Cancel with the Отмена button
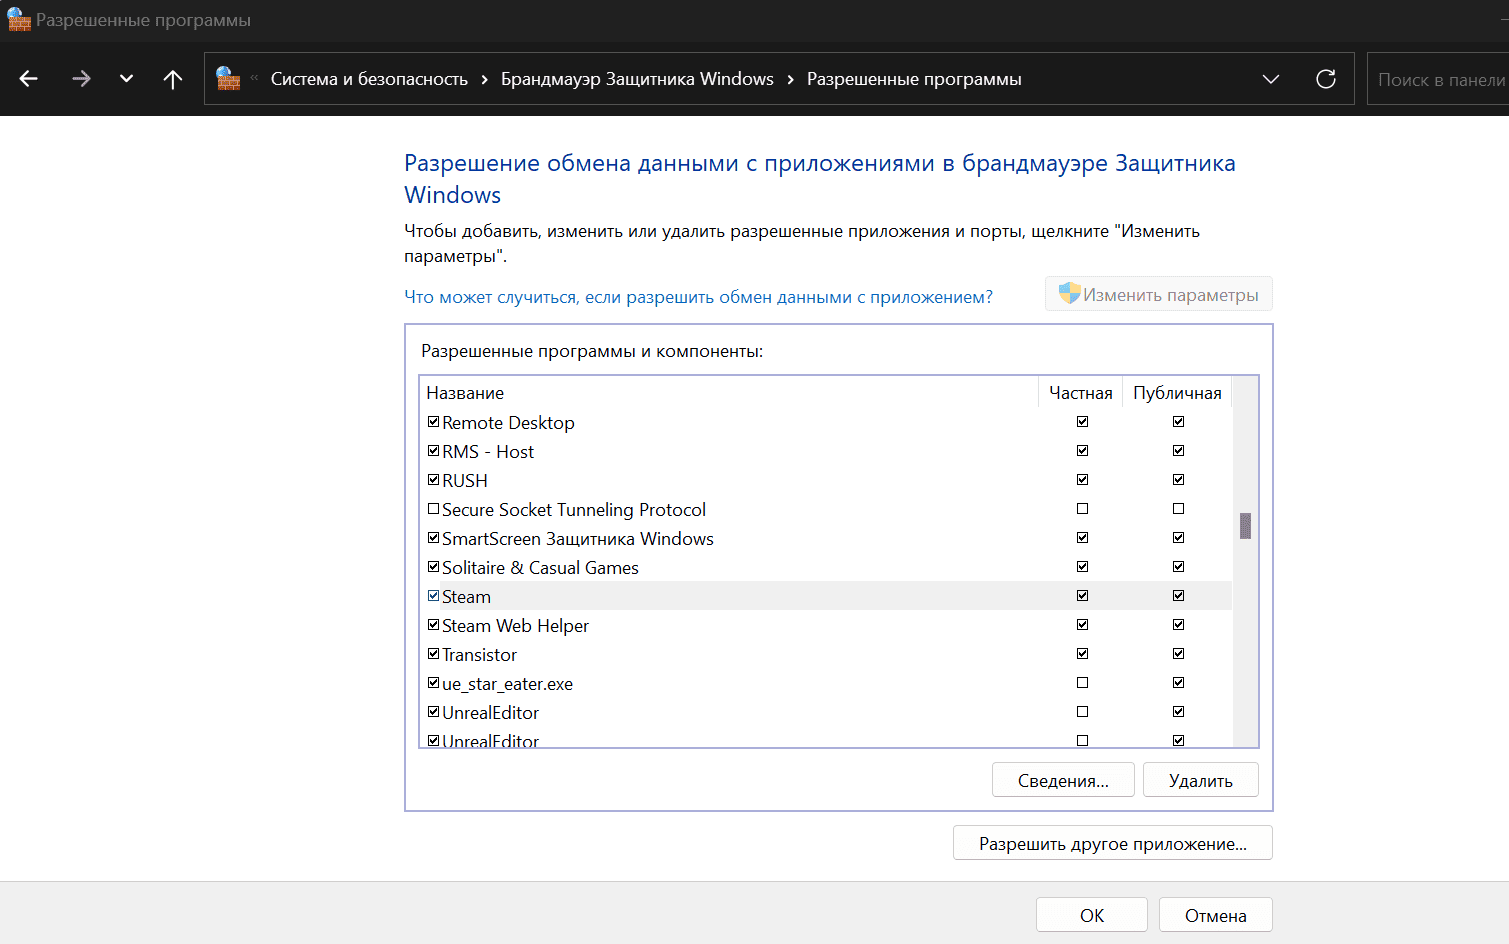The image size is (1509, 944). [x=1216, y=915]
